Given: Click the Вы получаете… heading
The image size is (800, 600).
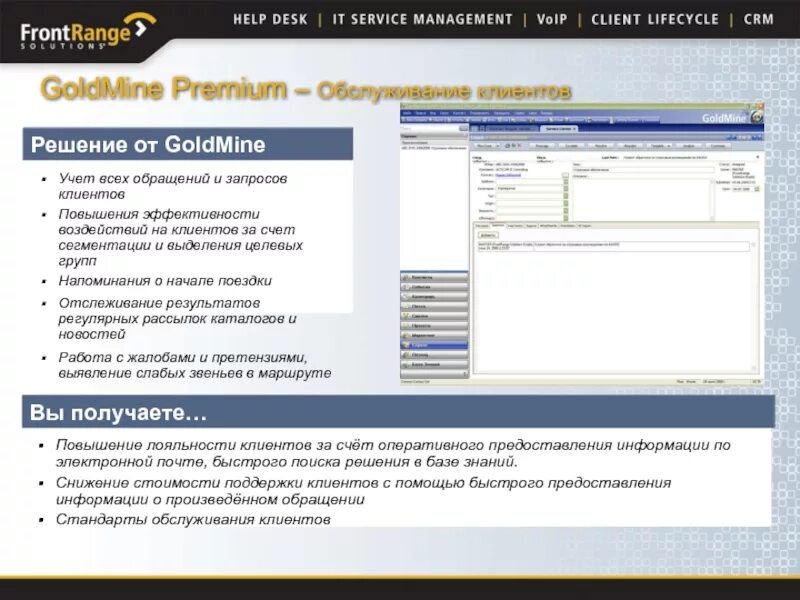Looking at the screenshot, I should [118, 412].
